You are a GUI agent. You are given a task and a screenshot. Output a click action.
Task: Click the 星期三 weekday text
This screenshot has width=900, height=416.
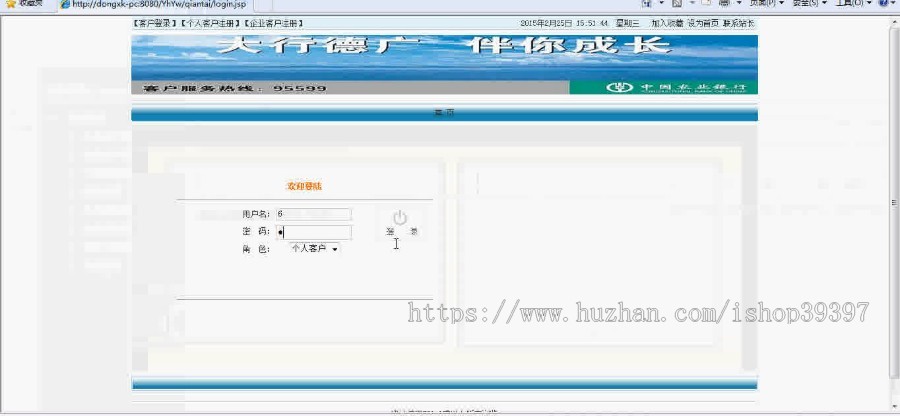pos(627,24)
